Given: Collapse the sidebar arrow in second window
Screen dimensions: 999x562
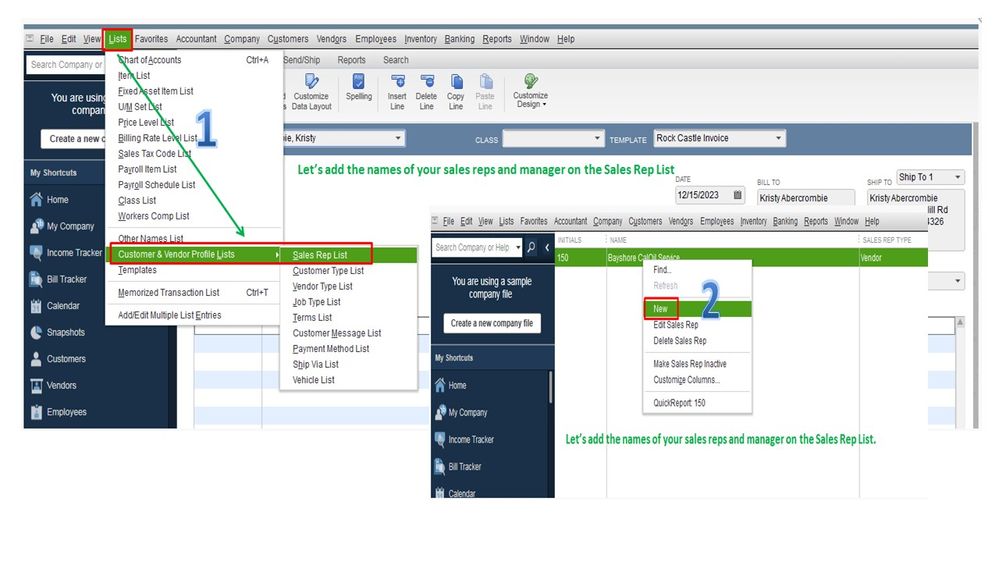Looking at the screenshot, I should [547, 247].
